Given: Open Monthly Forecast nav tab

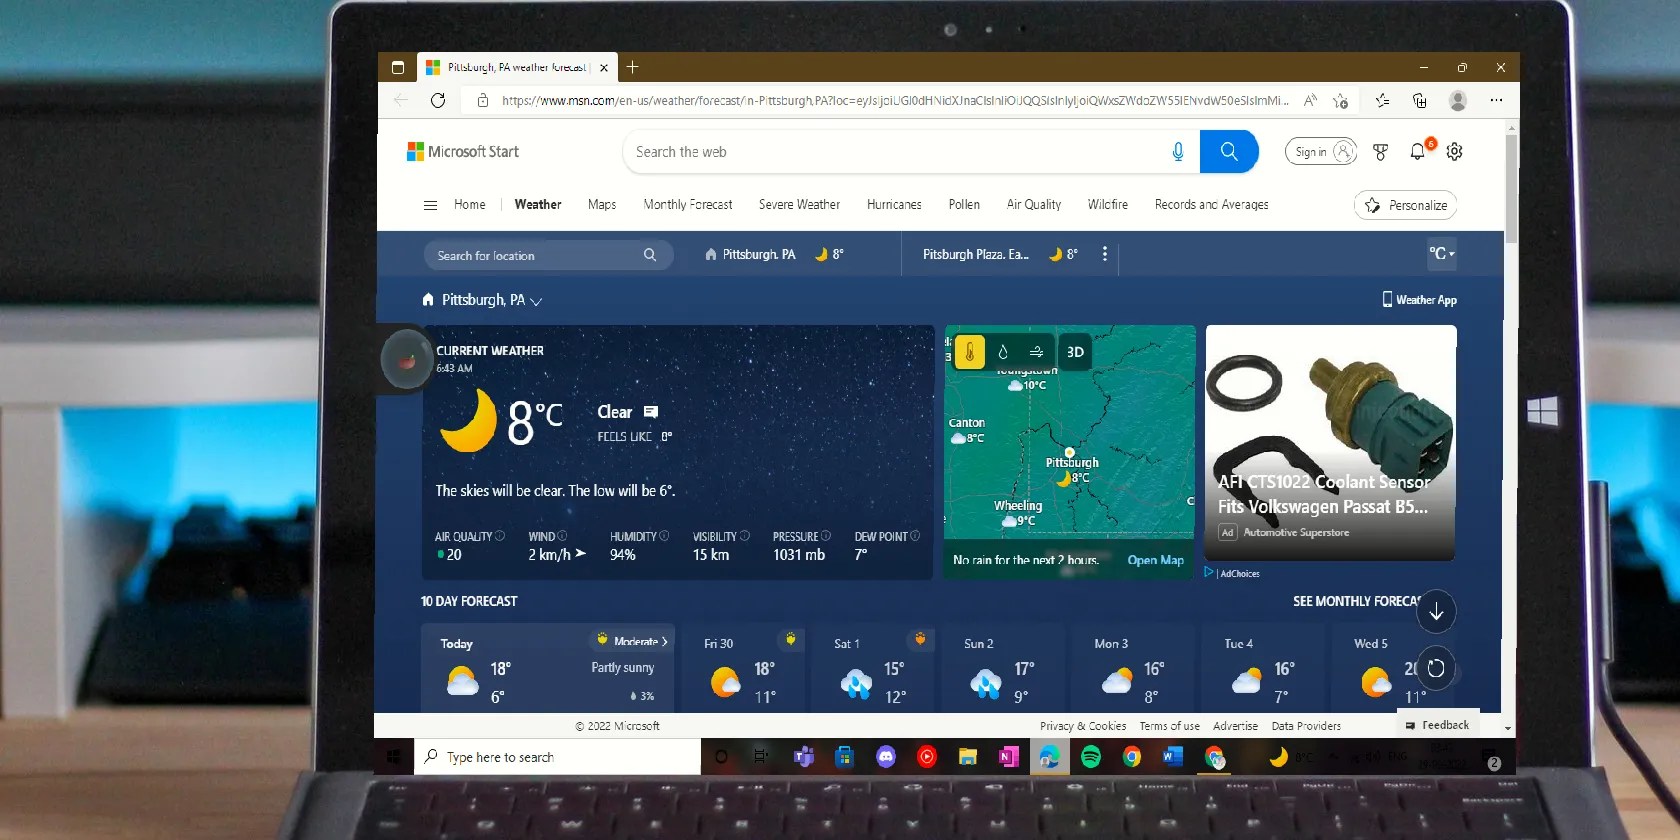Looking at the screenshot, I should [688, 205].
